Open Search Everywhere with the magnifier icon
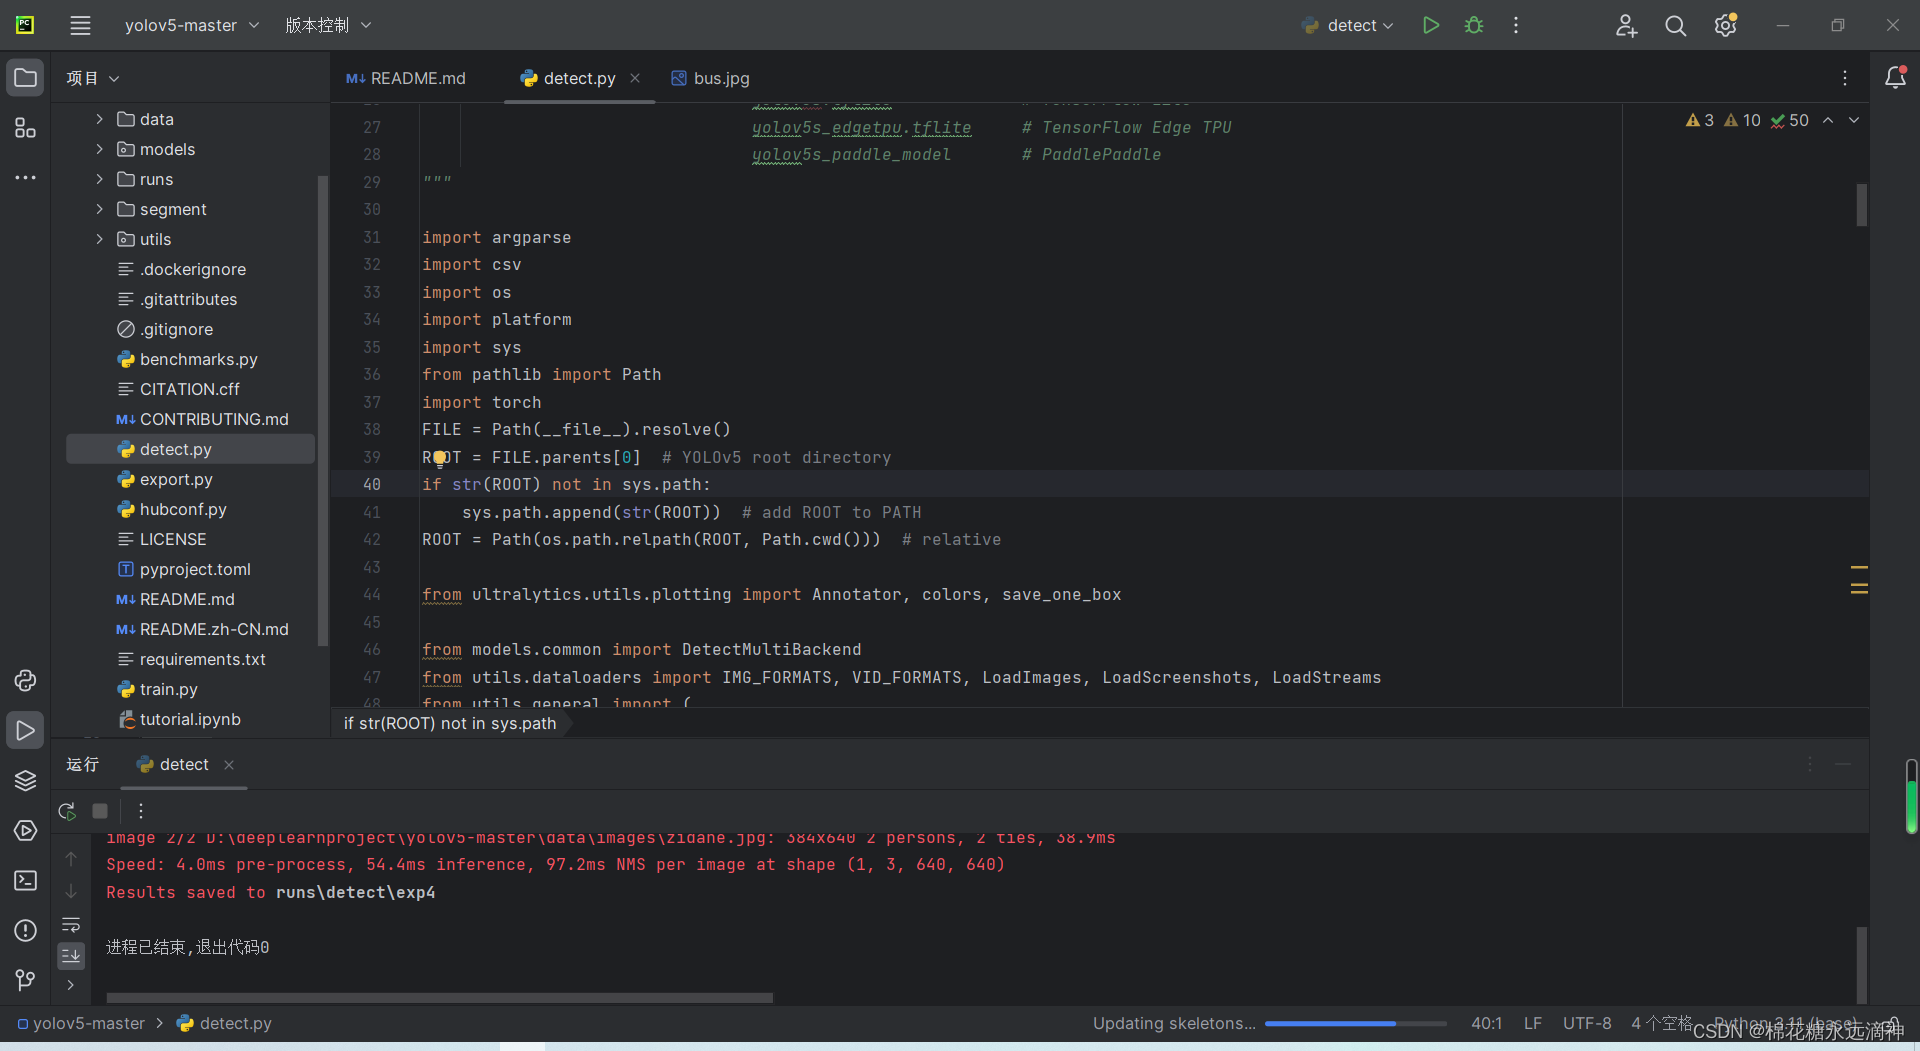This screenshot has width=1920, height=1051. pos(1676,25)
